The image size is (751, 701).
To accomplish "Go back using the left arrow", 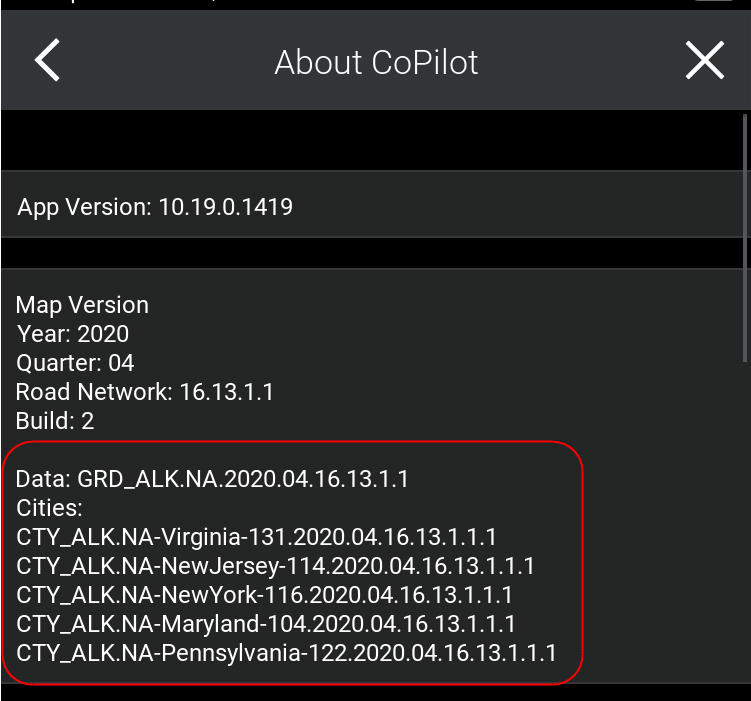I will click(47, 61).
